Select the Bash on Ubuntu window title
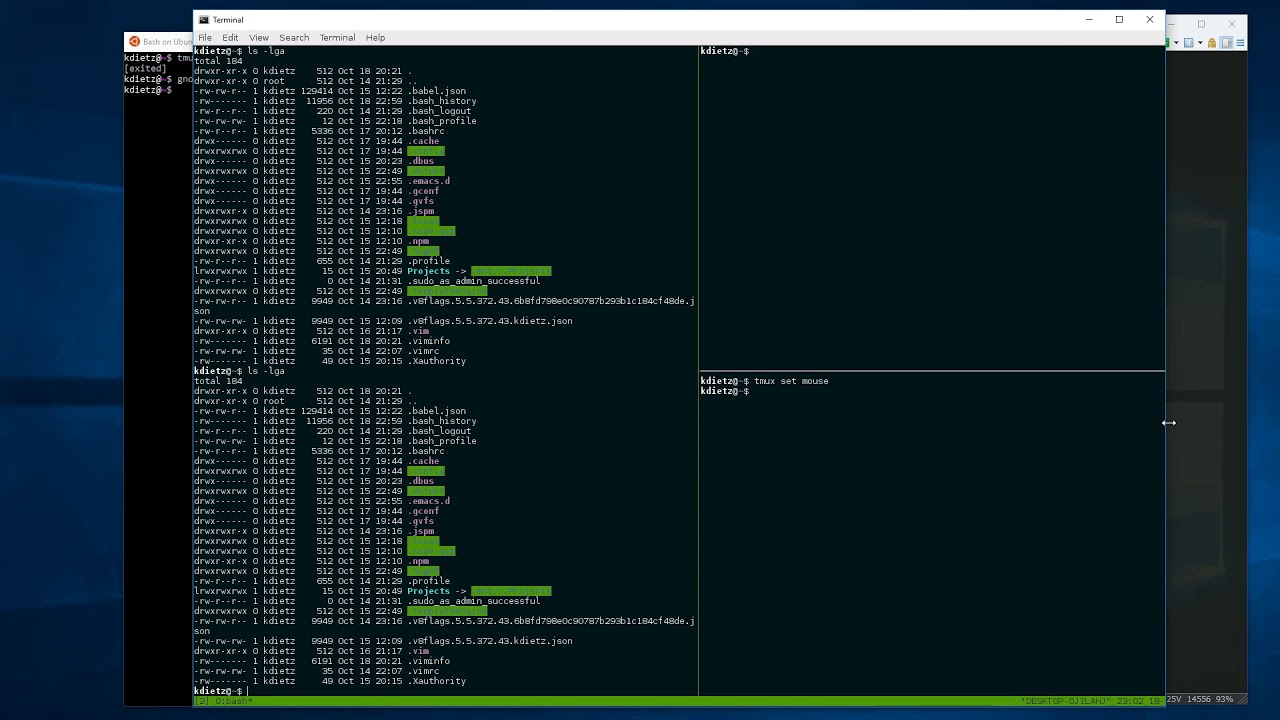 coord(166,42)
